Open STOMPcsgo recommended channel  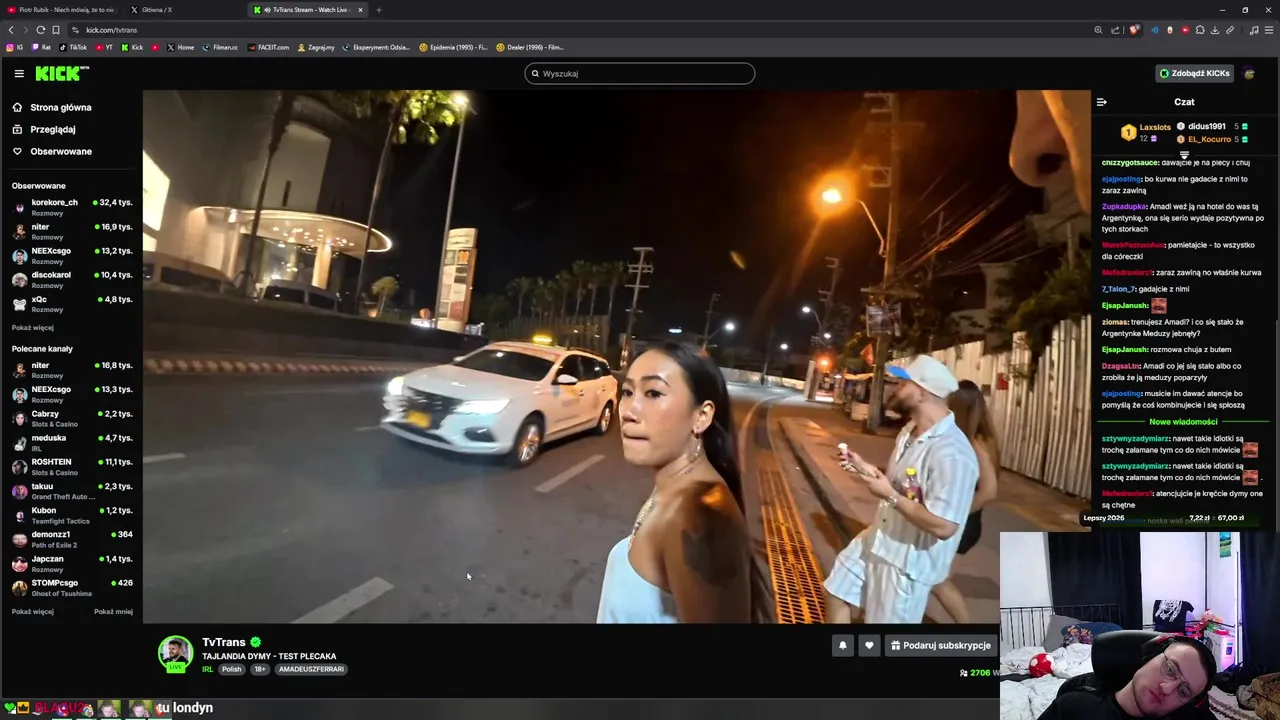tap(72, 587)
